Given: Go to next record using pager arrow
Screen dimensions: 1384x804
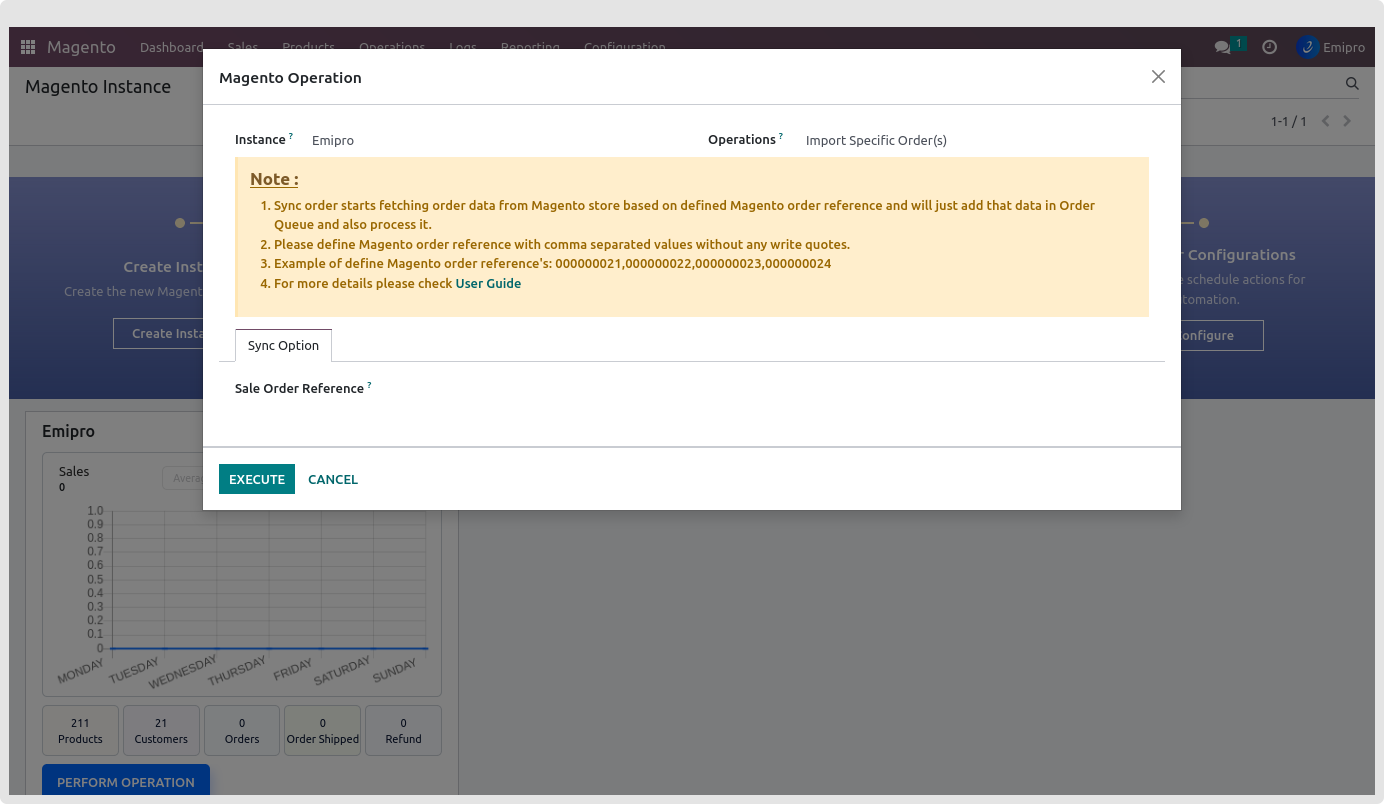Looking at the screenshot, I should 1347,121.
